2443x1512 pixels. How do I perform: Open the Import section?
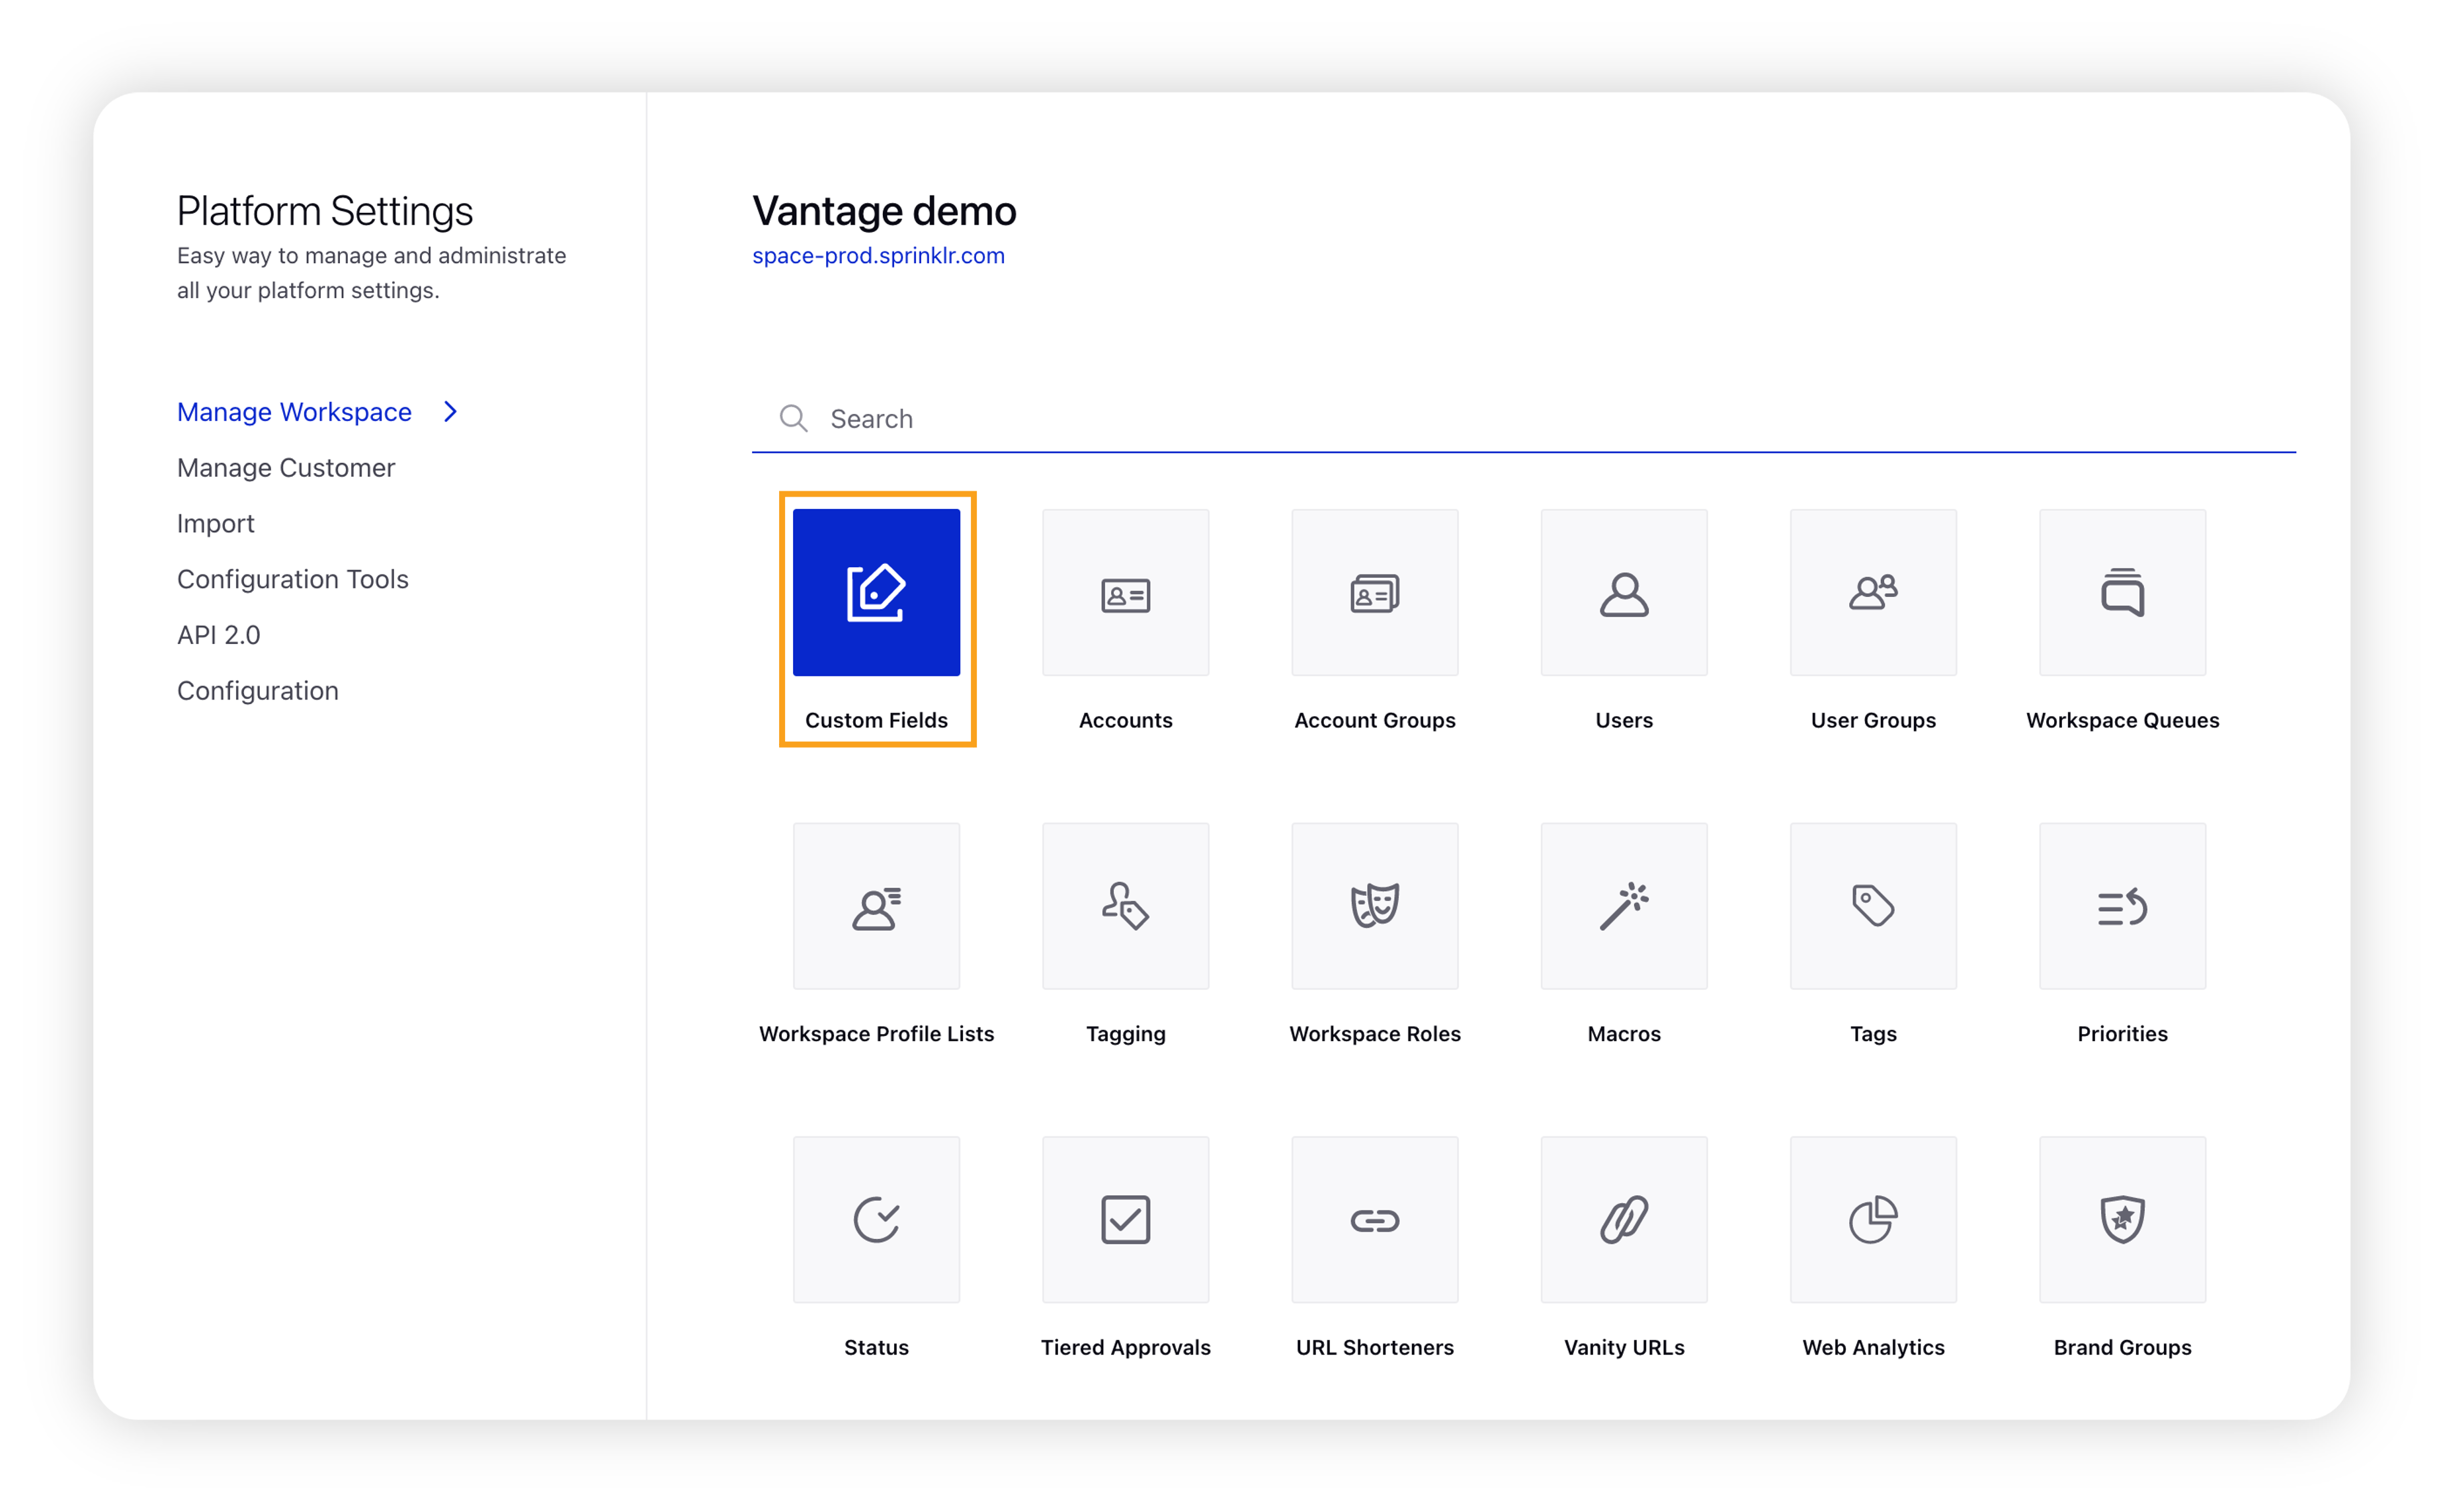[216, 524]
